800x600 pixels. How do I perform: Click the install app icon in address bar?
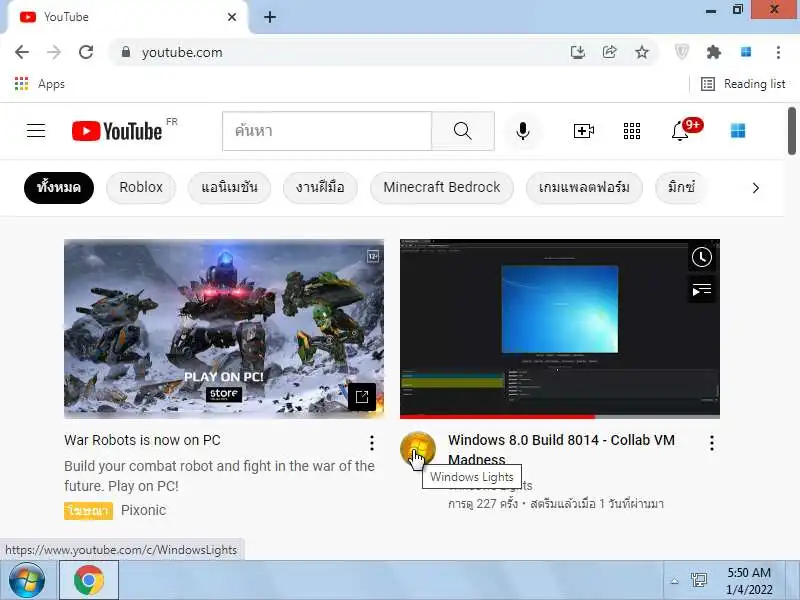pos(578,52)
